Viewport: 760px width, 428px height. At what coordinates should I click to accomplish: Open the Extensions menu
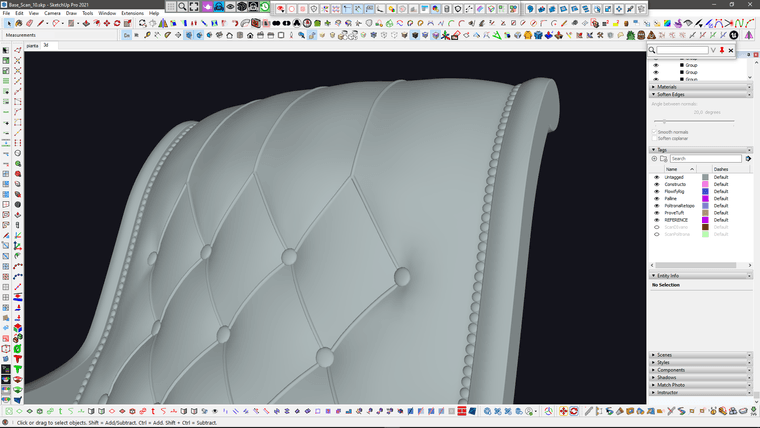pyautogui.click(x=132, y=13)
